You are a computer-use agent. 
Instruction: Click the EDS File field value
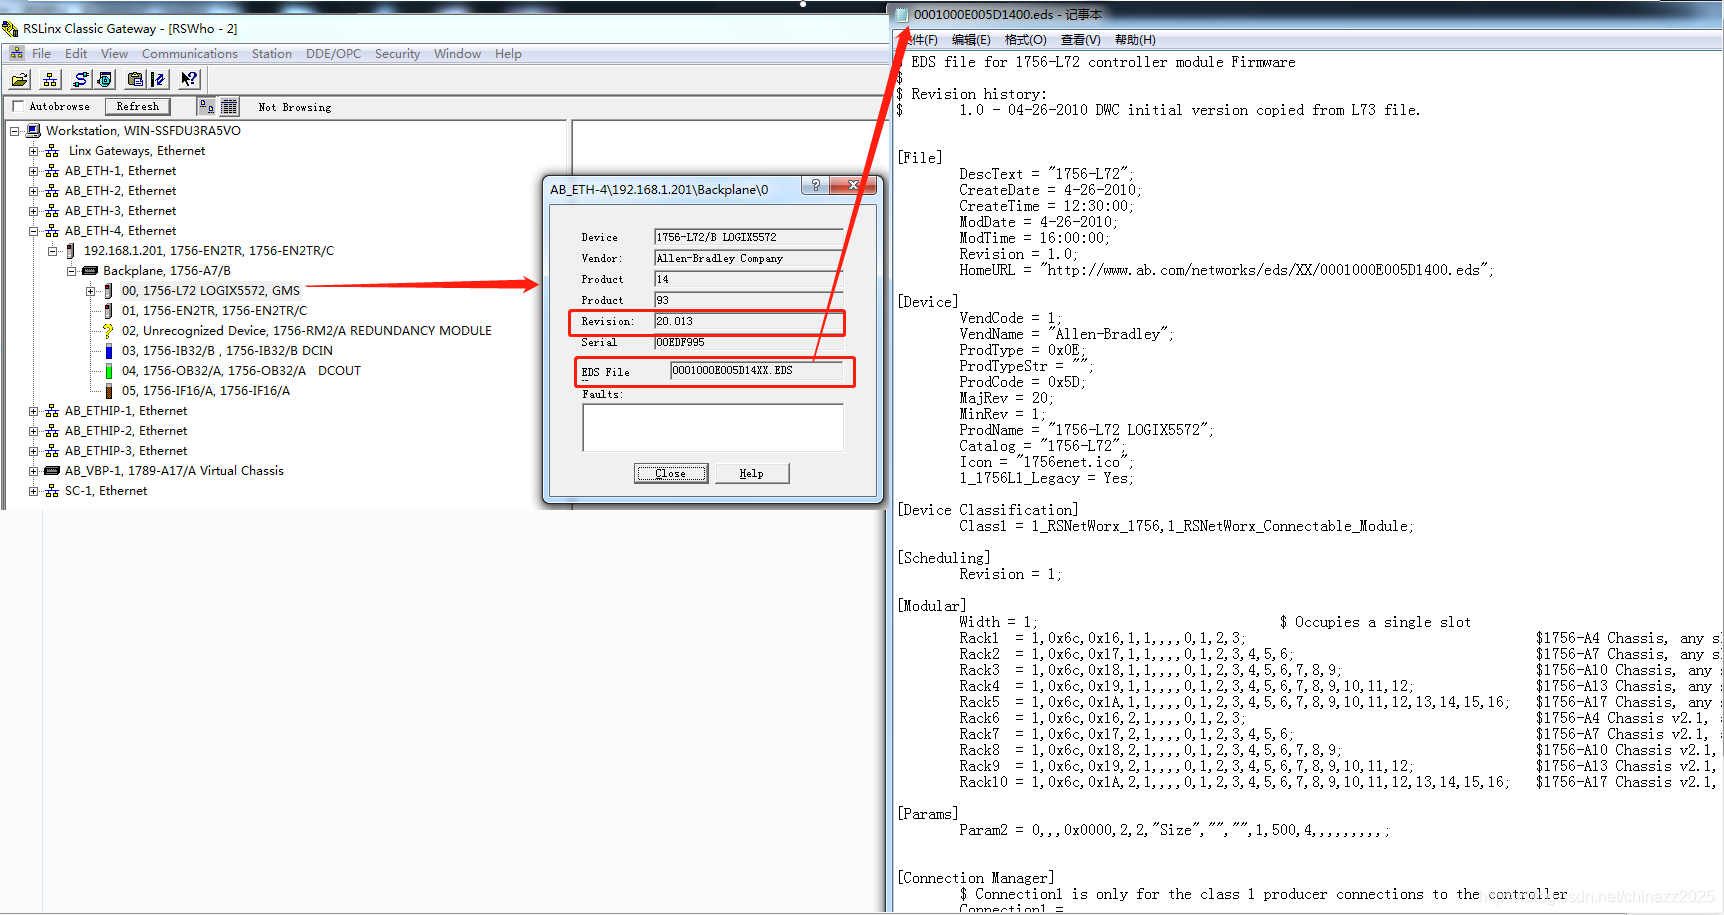pos(757,370)
